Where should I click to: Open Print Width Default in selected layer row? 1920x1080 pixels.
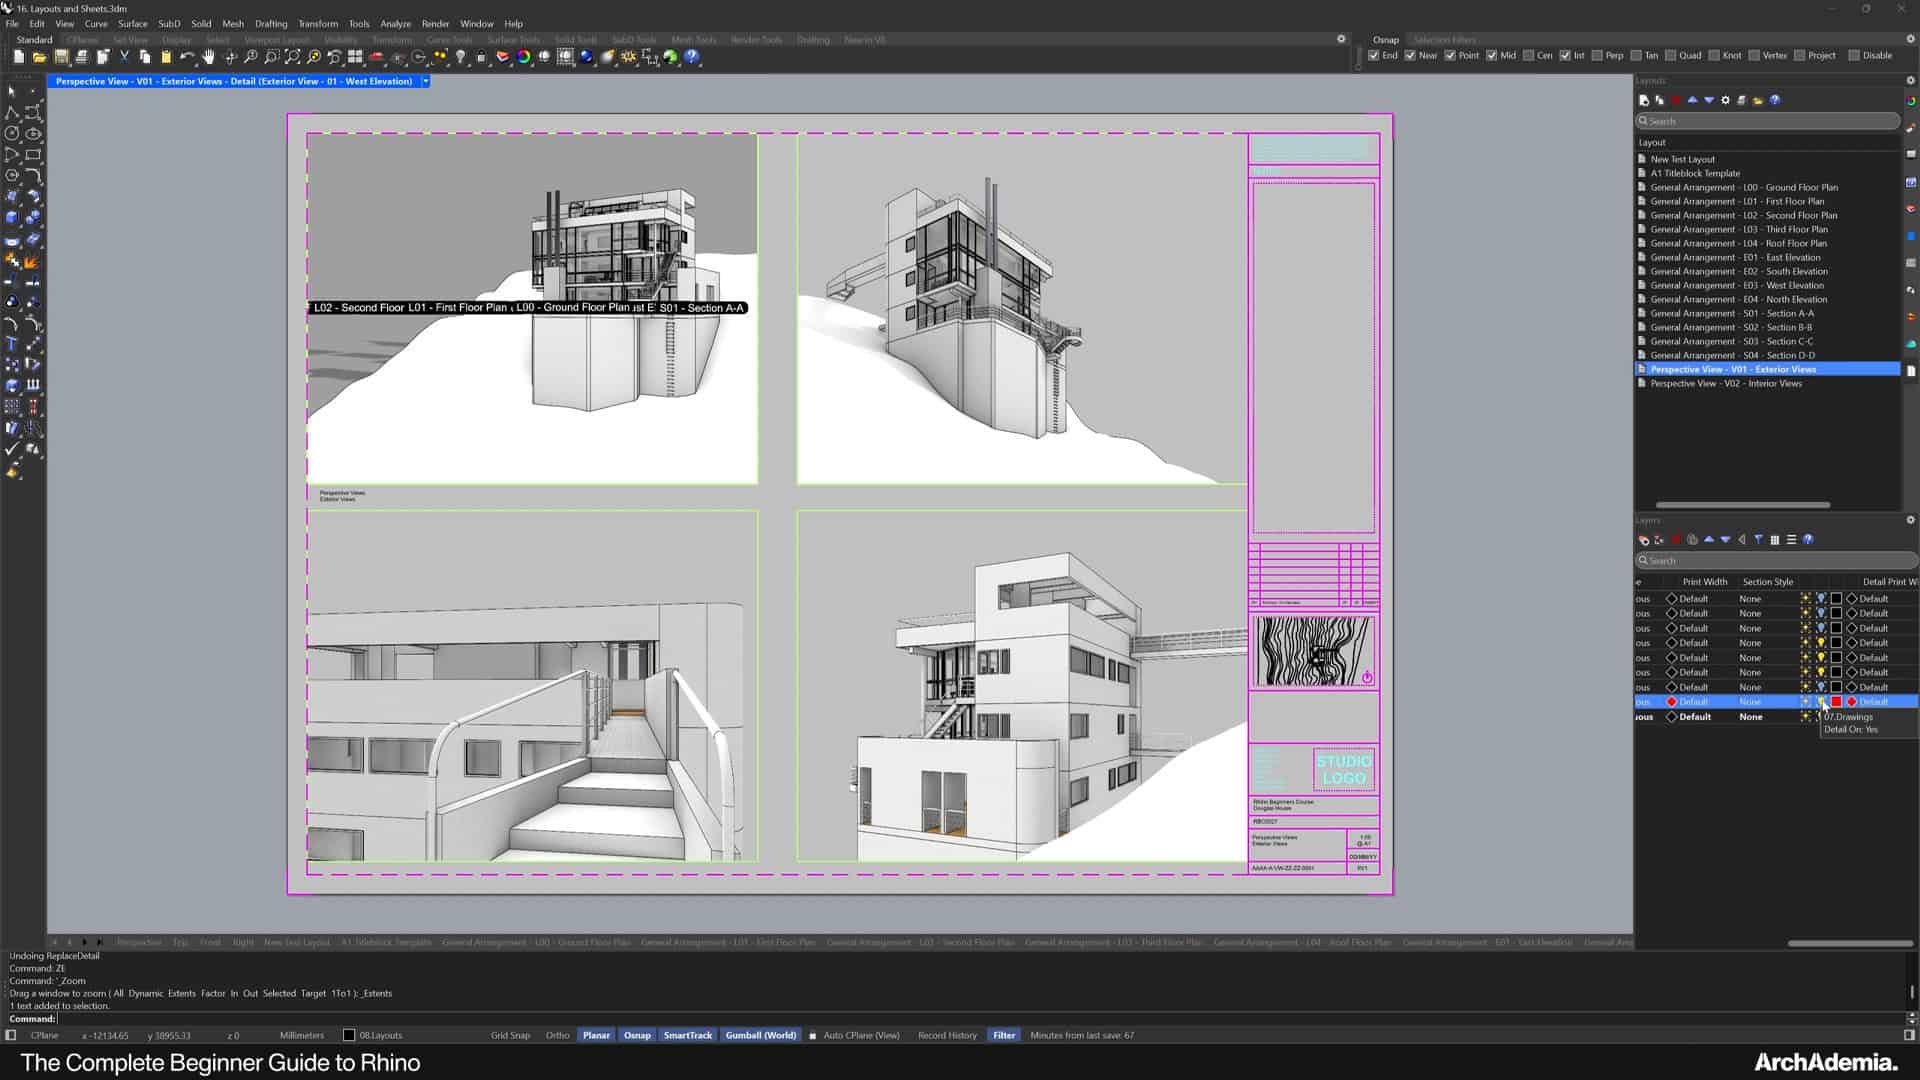(x=1693, y=701)
